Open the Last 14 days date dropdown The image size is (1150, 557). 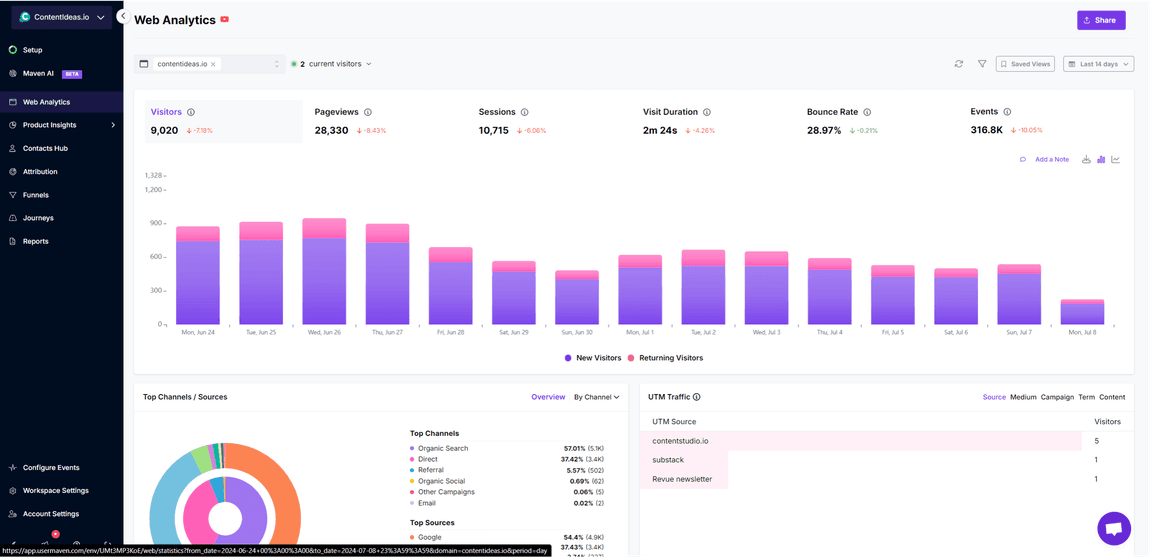tap(1098, 64)
